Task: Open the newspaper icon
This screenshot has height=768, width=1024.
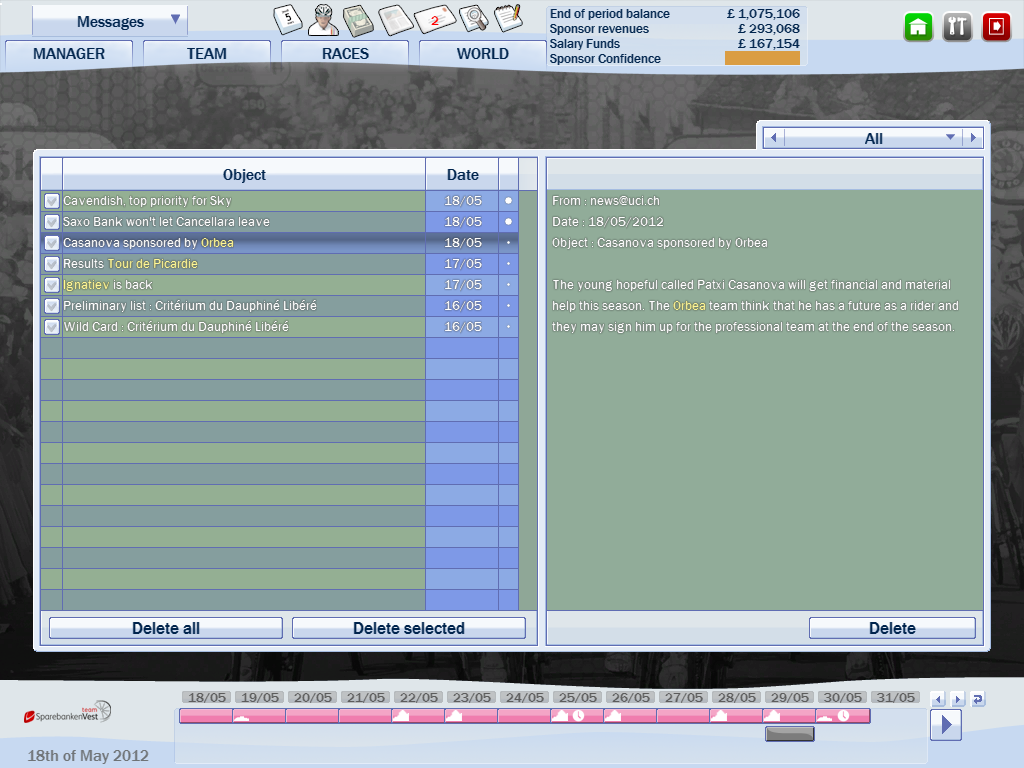Action: (x=396, y=19)
